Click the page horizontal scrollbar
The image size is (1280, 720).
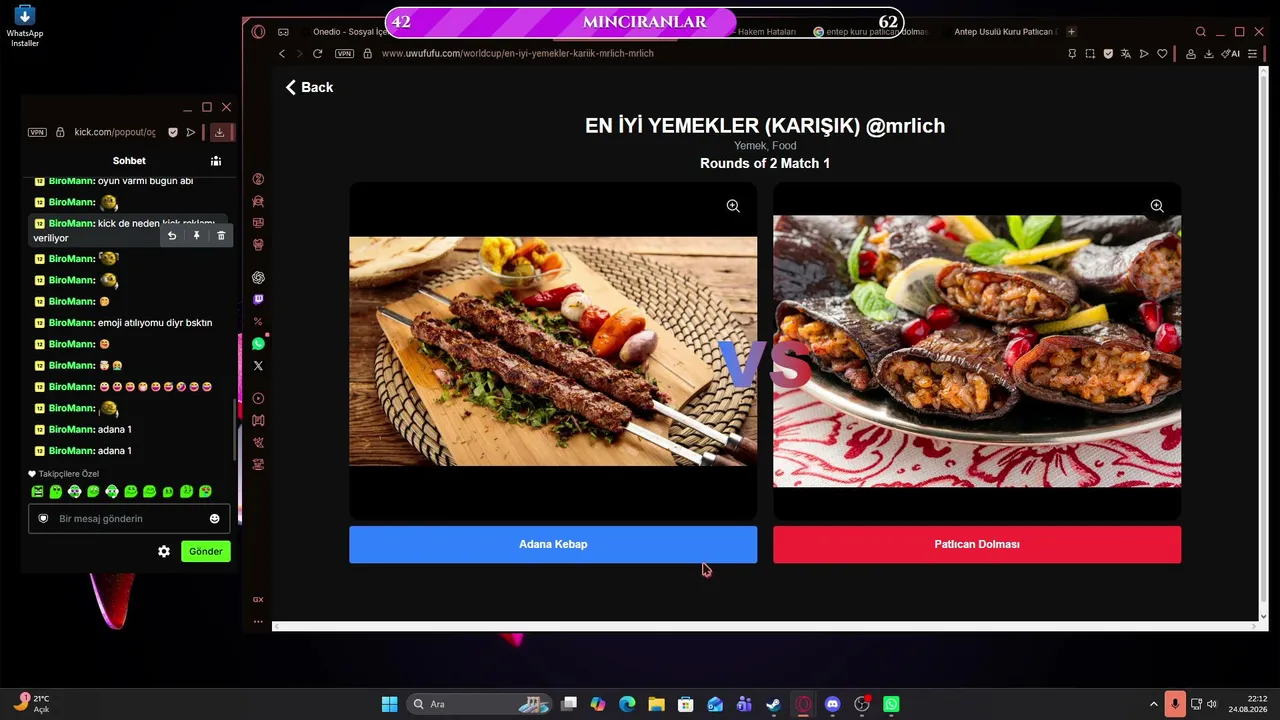[764, 626]
